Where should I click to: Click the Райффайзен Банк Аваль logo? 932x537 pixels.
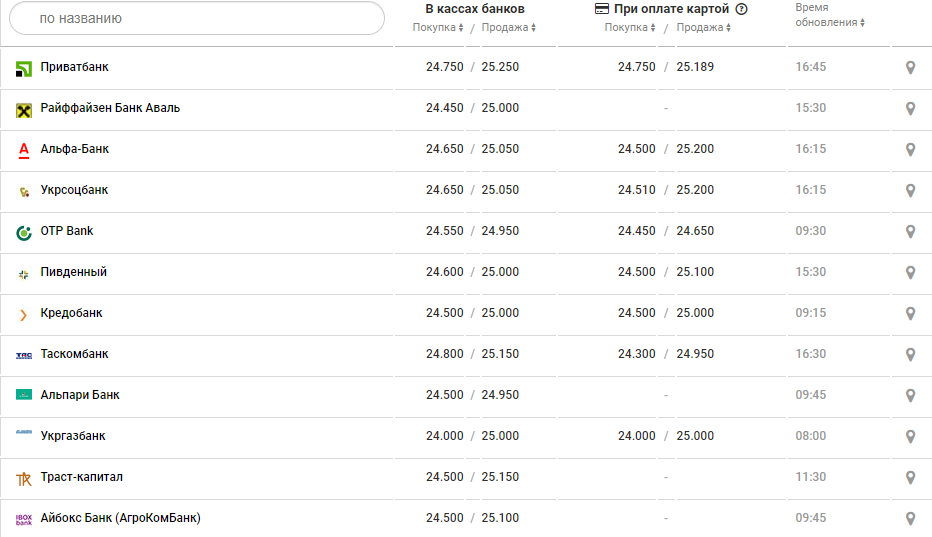[x=24, y=109]
